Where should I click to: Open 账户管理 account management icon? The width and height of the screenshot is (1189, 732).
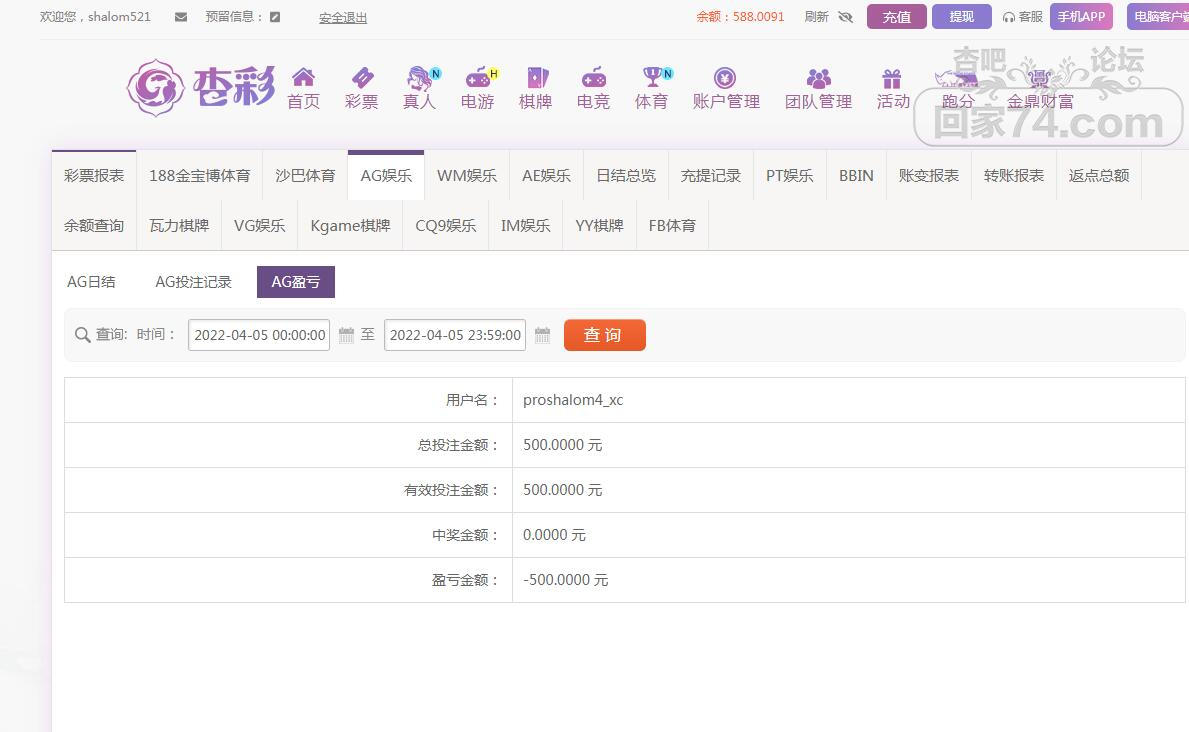(725, 78)
